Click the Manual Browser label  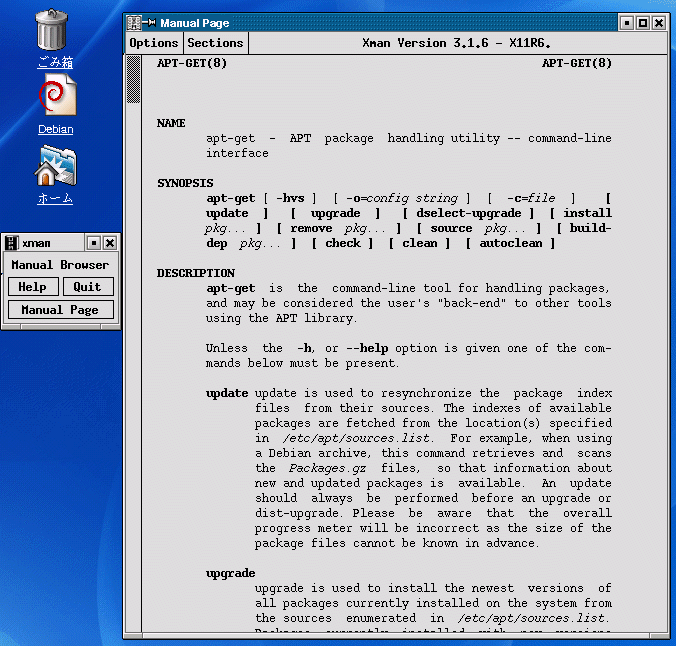60,264
